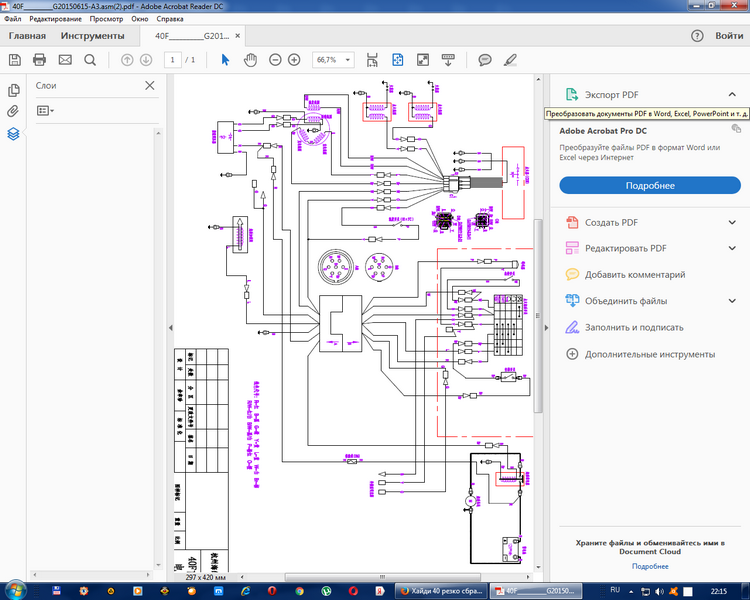Click the zoom out minus icon

(274, 60)
